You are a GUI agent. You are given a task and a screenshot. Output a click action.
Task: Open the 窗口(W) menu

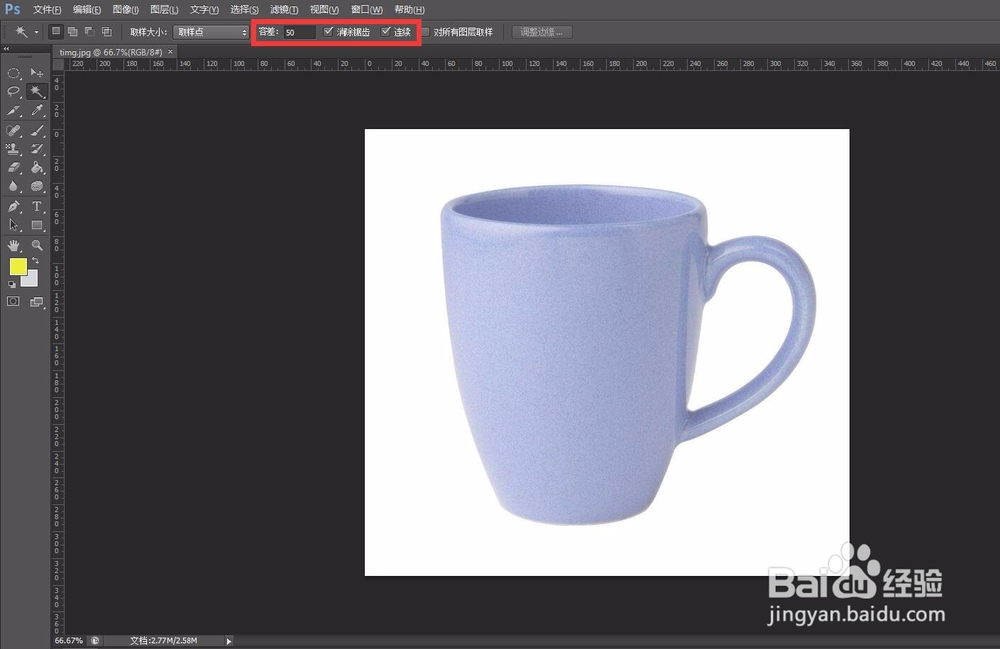(367, 10)
